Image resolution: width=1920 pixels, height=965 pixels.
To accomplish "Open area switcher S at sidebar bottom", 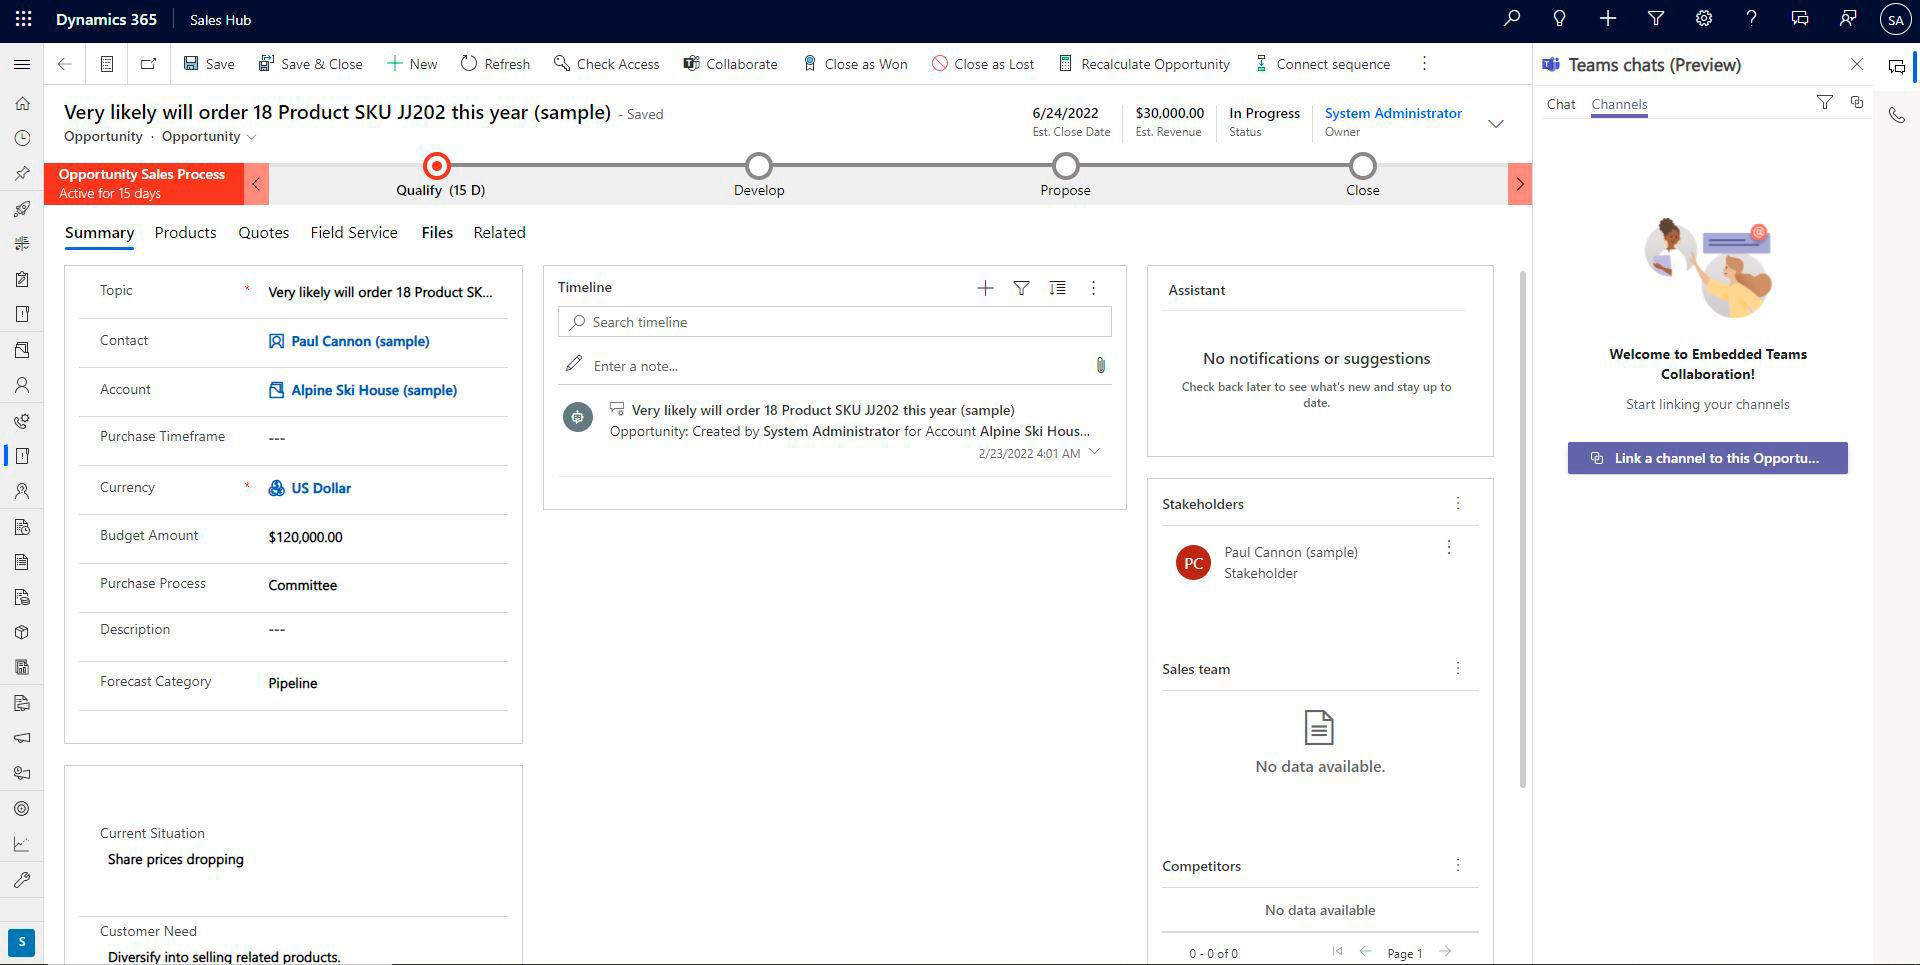I will [x=22, y=942].
